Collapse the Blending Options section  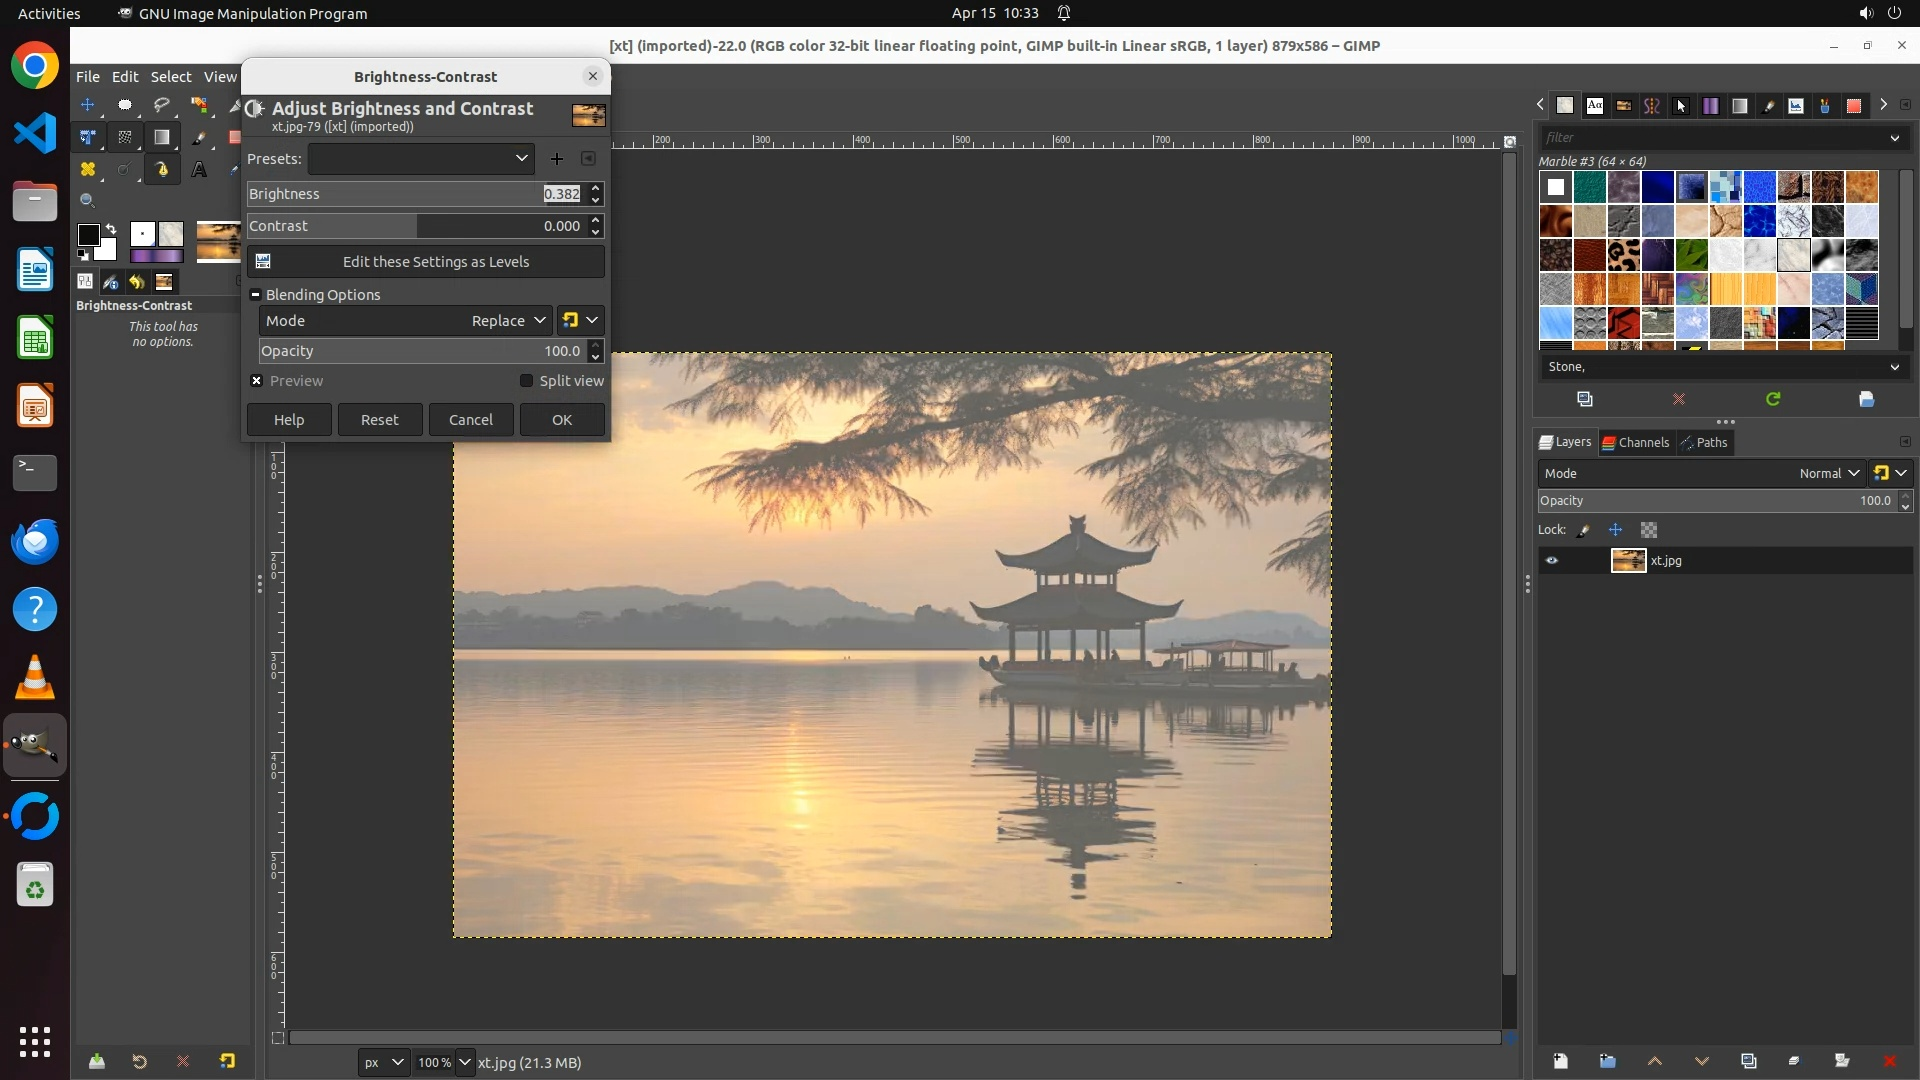point(256,295)
